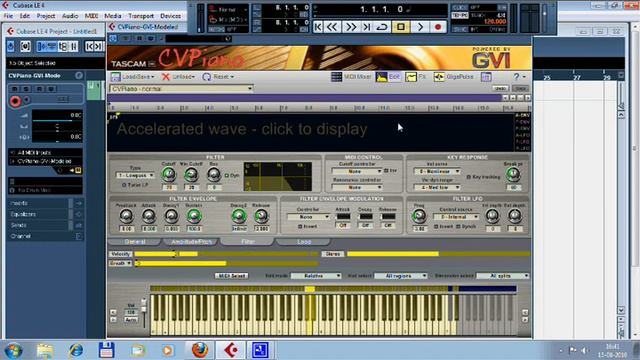
Task: Toggle the Filter LFO Invert checkbox
Action: click(x=436, y=227)
